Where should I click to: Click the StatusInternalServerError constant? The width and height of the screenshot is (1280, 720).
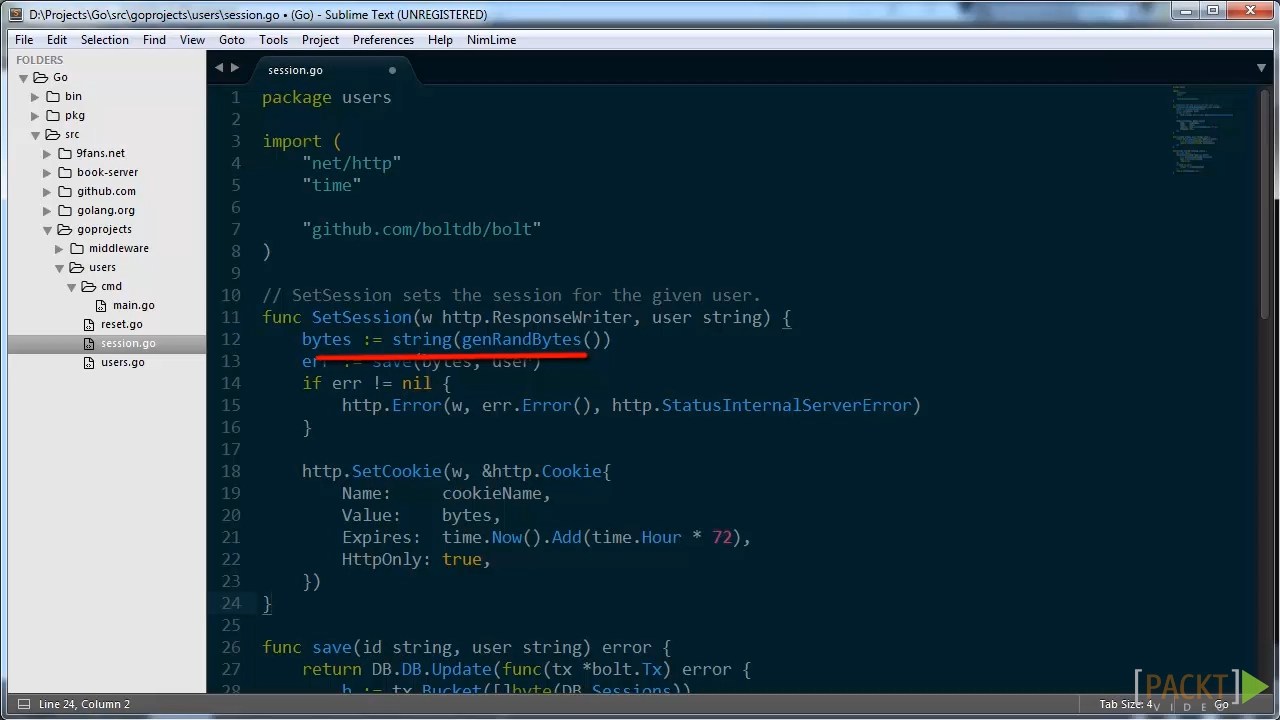coord(786,405)
